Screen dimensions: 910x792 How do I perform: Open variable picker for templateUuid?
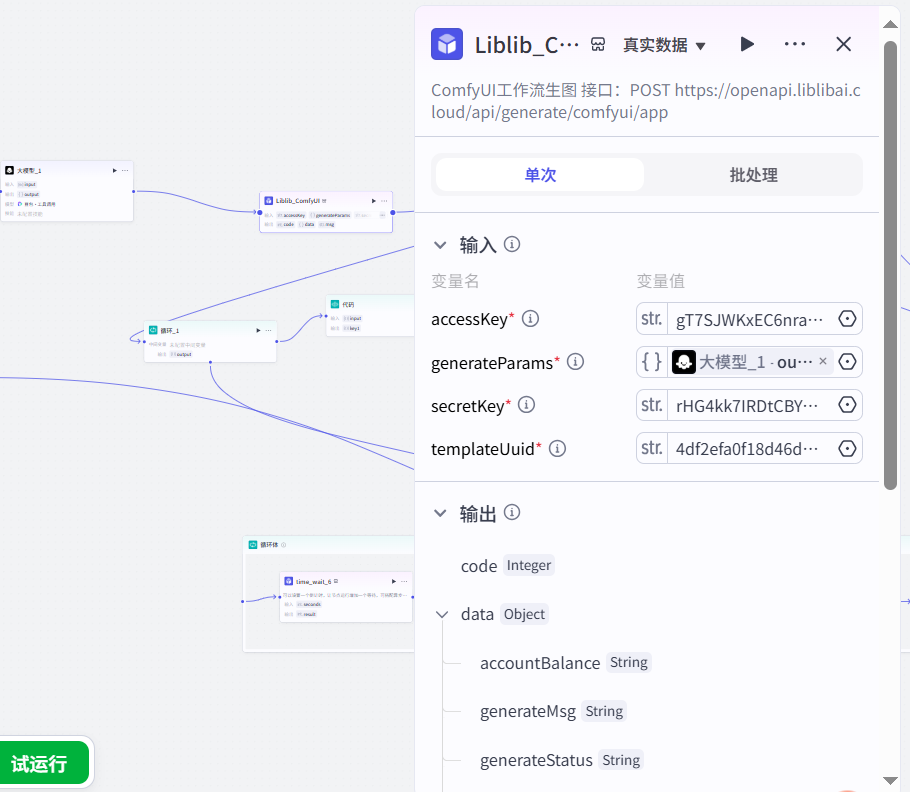[847, 449]
